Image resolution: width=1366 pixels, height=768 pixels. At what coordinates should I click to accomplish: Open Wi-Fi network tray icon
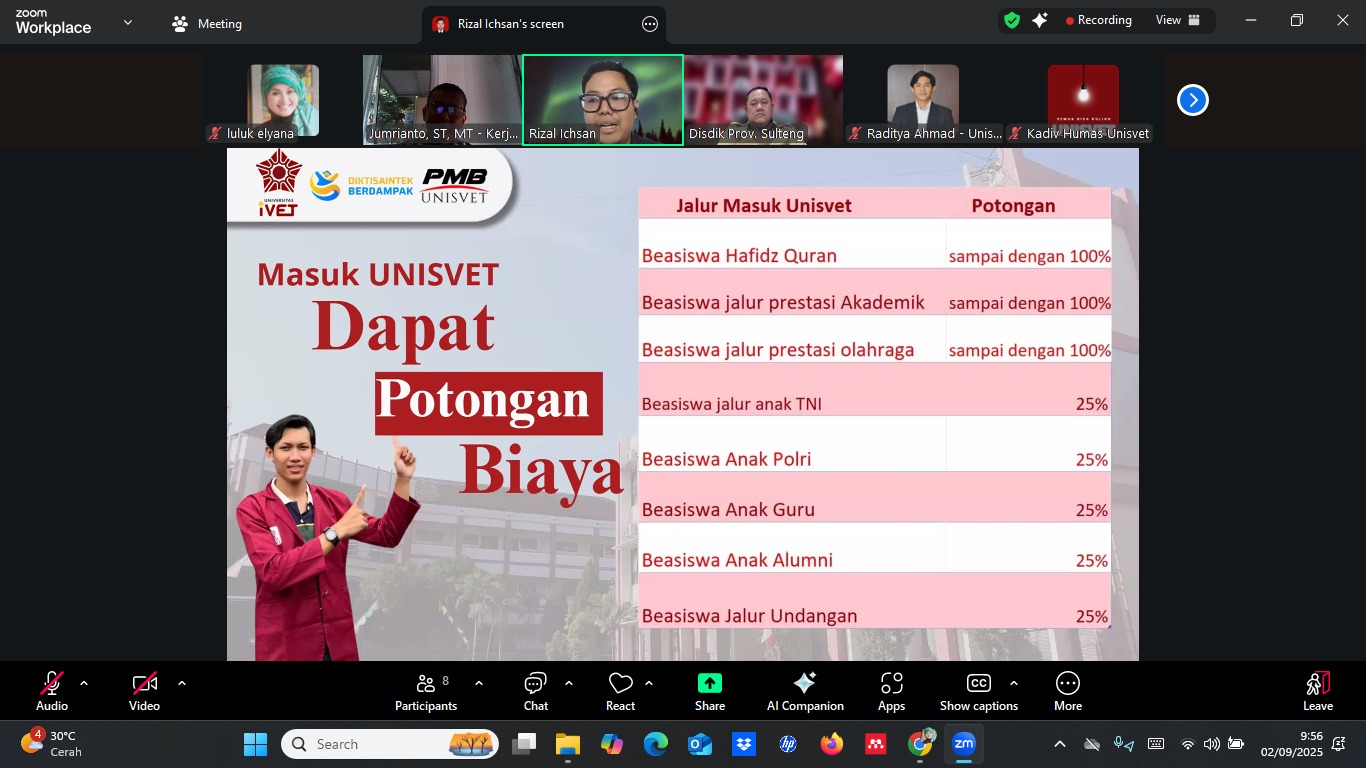(x=1188, y=744)
